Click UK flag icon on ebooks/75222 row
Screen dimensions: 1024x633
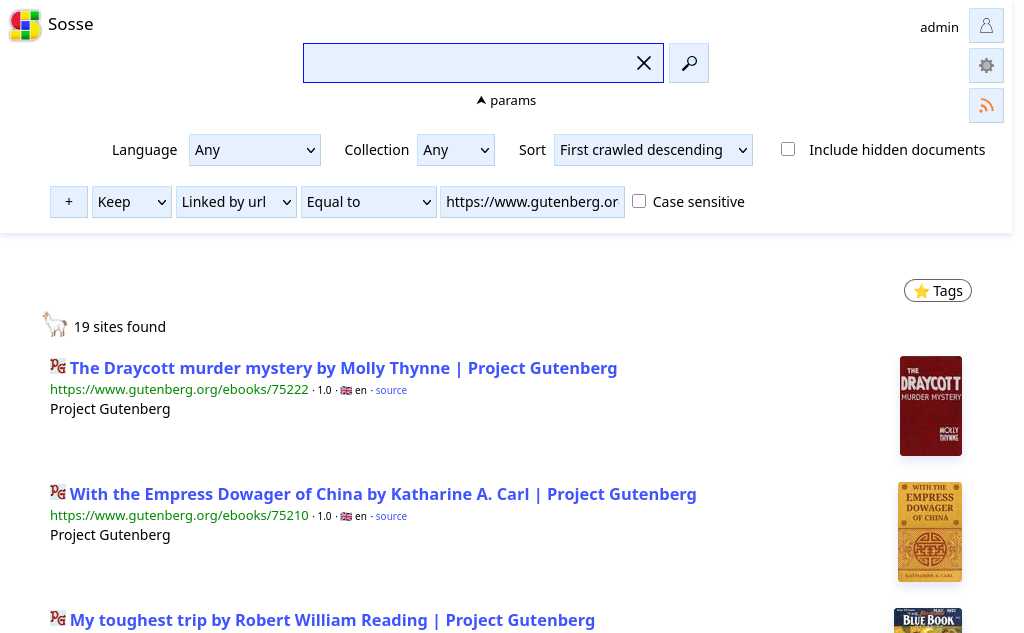click(346, 391)
